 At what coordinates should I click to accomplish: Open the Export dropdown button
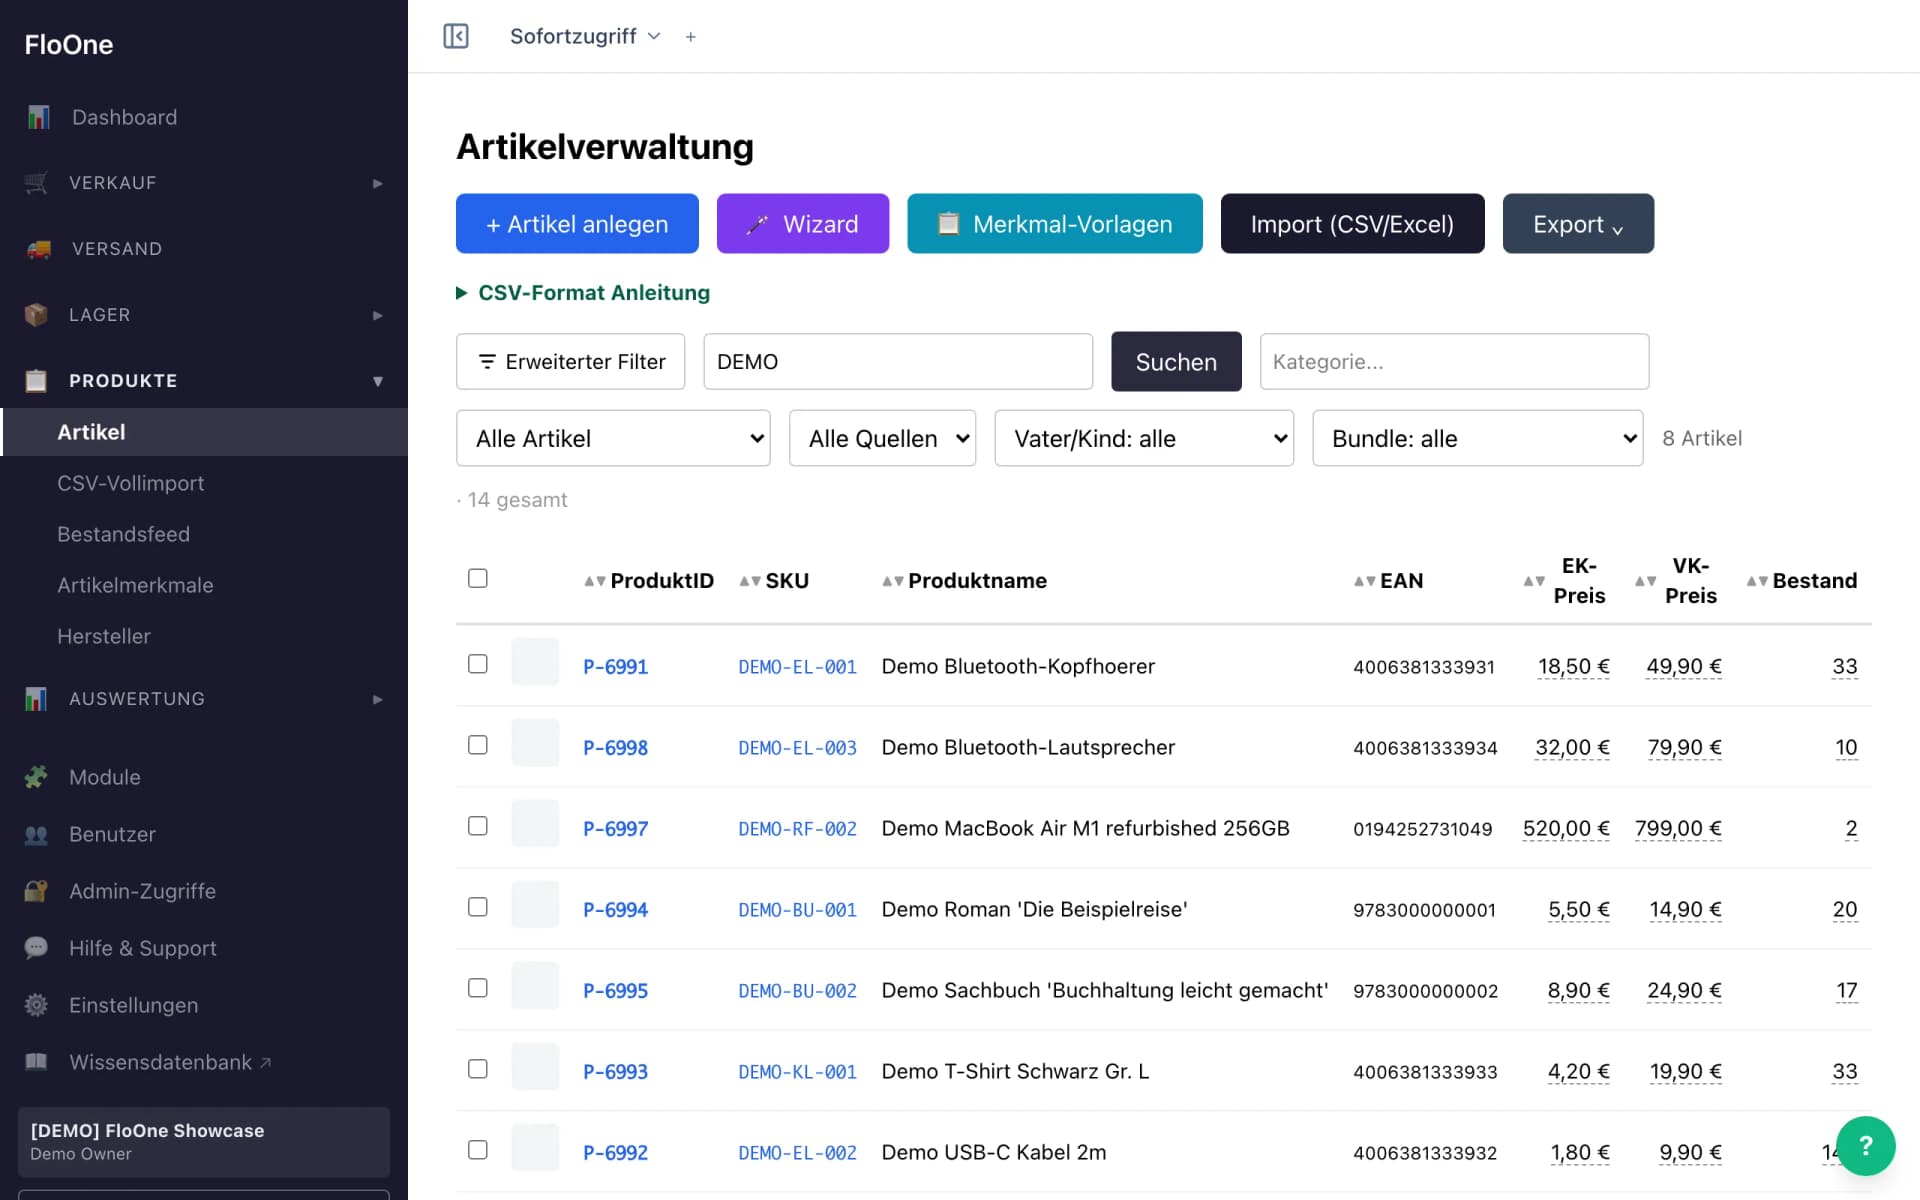tap(1578, 224)
